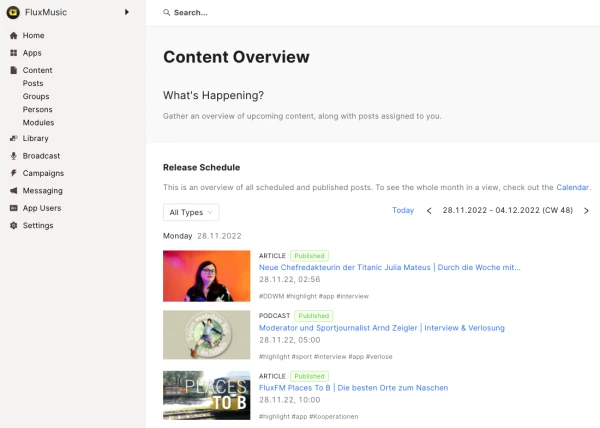Click the Apps grid icon
Image resolution: width=600 pixels, height=428 pixels.
click(13, 52)
